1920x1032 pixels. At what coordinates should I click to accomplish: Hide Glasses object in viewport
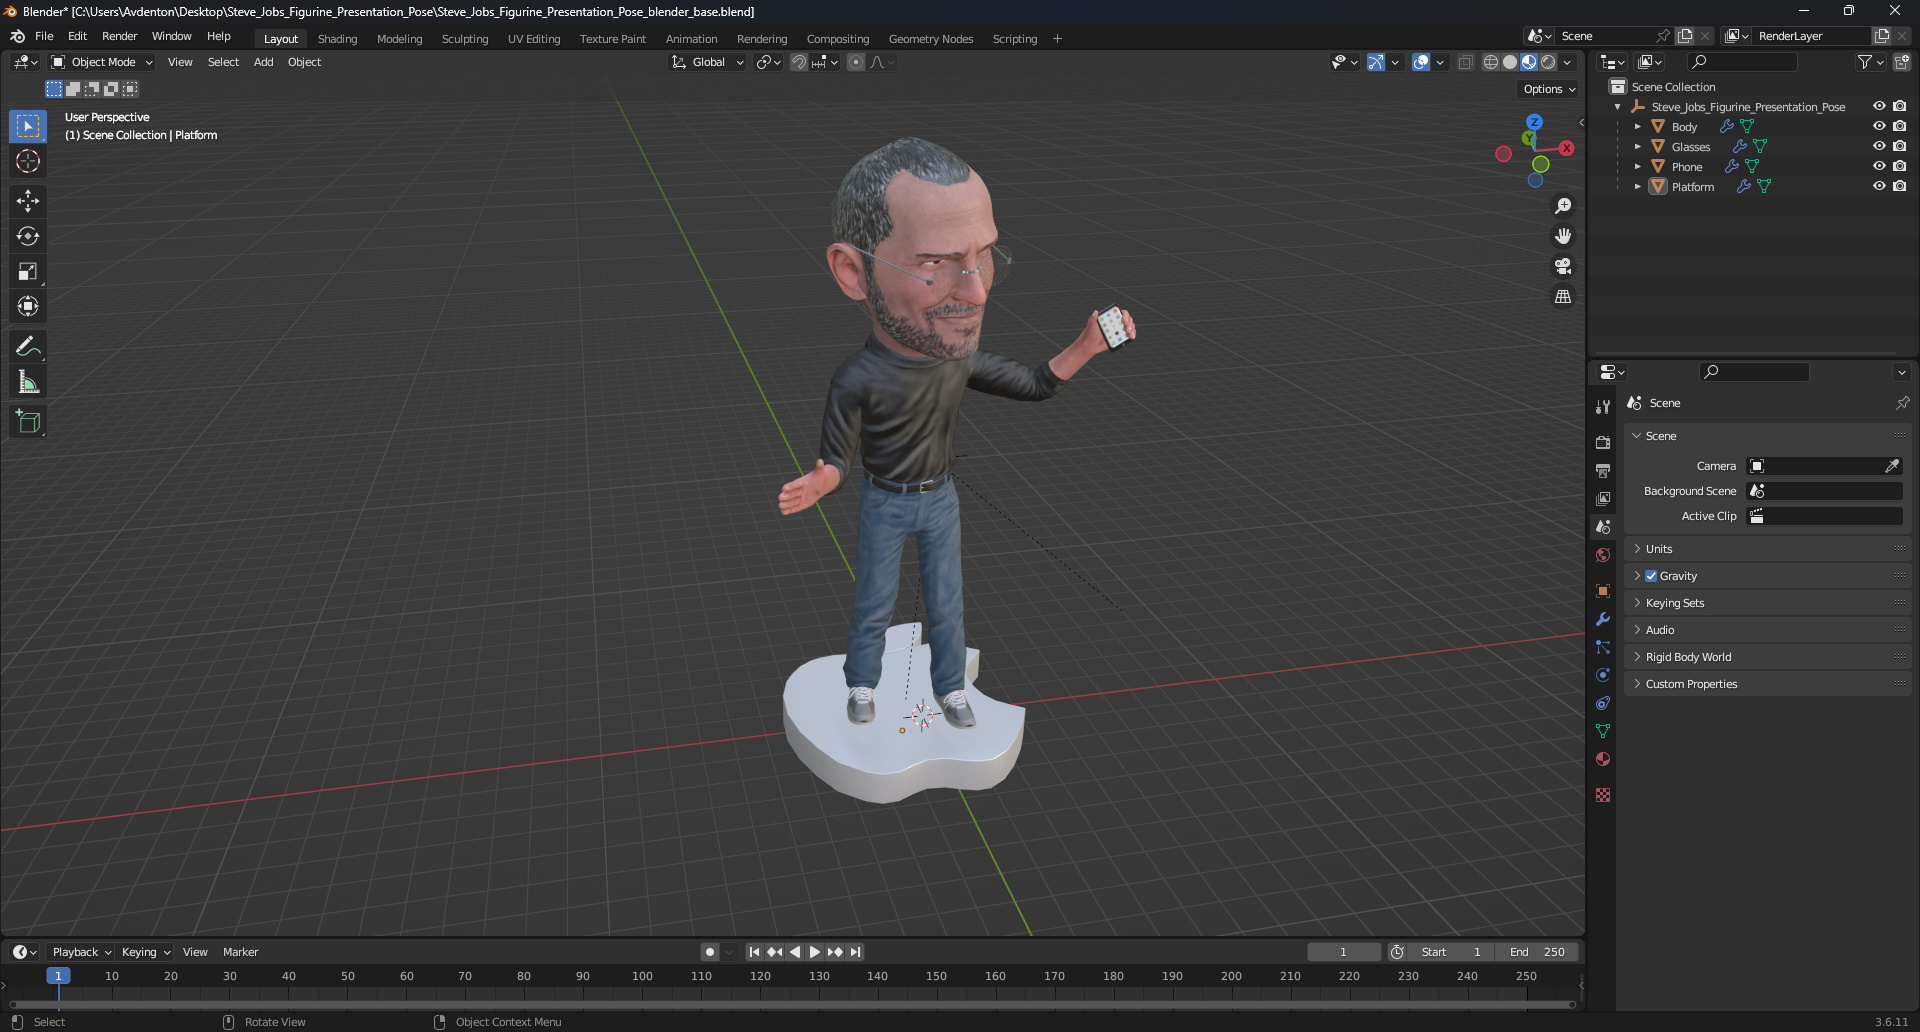click(x=1879, y=147)
